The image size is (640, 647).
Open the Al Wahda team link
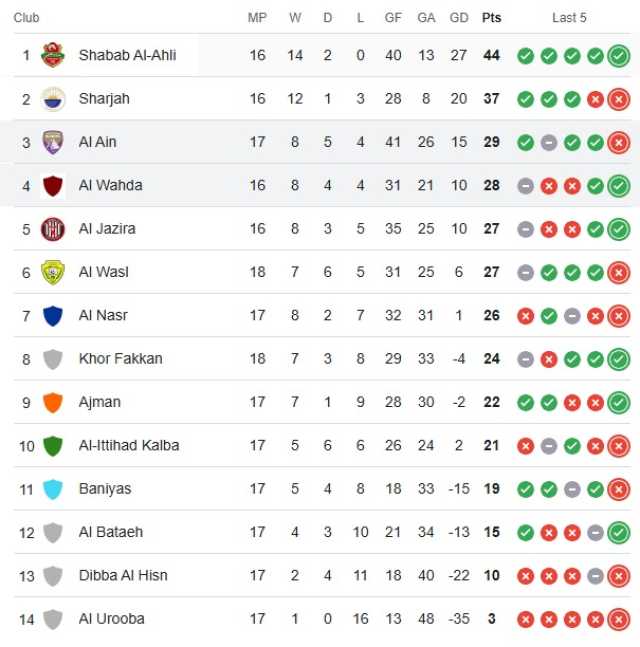111,185
